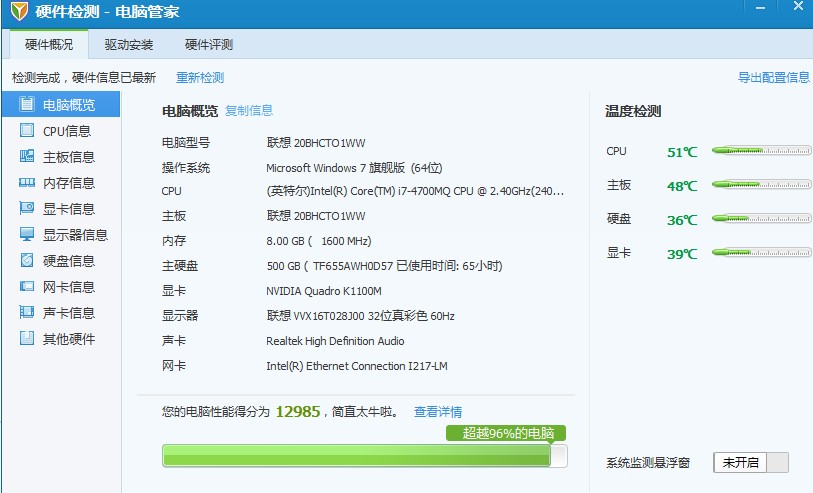Image resolution: width=813 pixels, height=493 pixels.
Task: Click 导出配置信息 to export the configuration
Action: click(773, 78)
